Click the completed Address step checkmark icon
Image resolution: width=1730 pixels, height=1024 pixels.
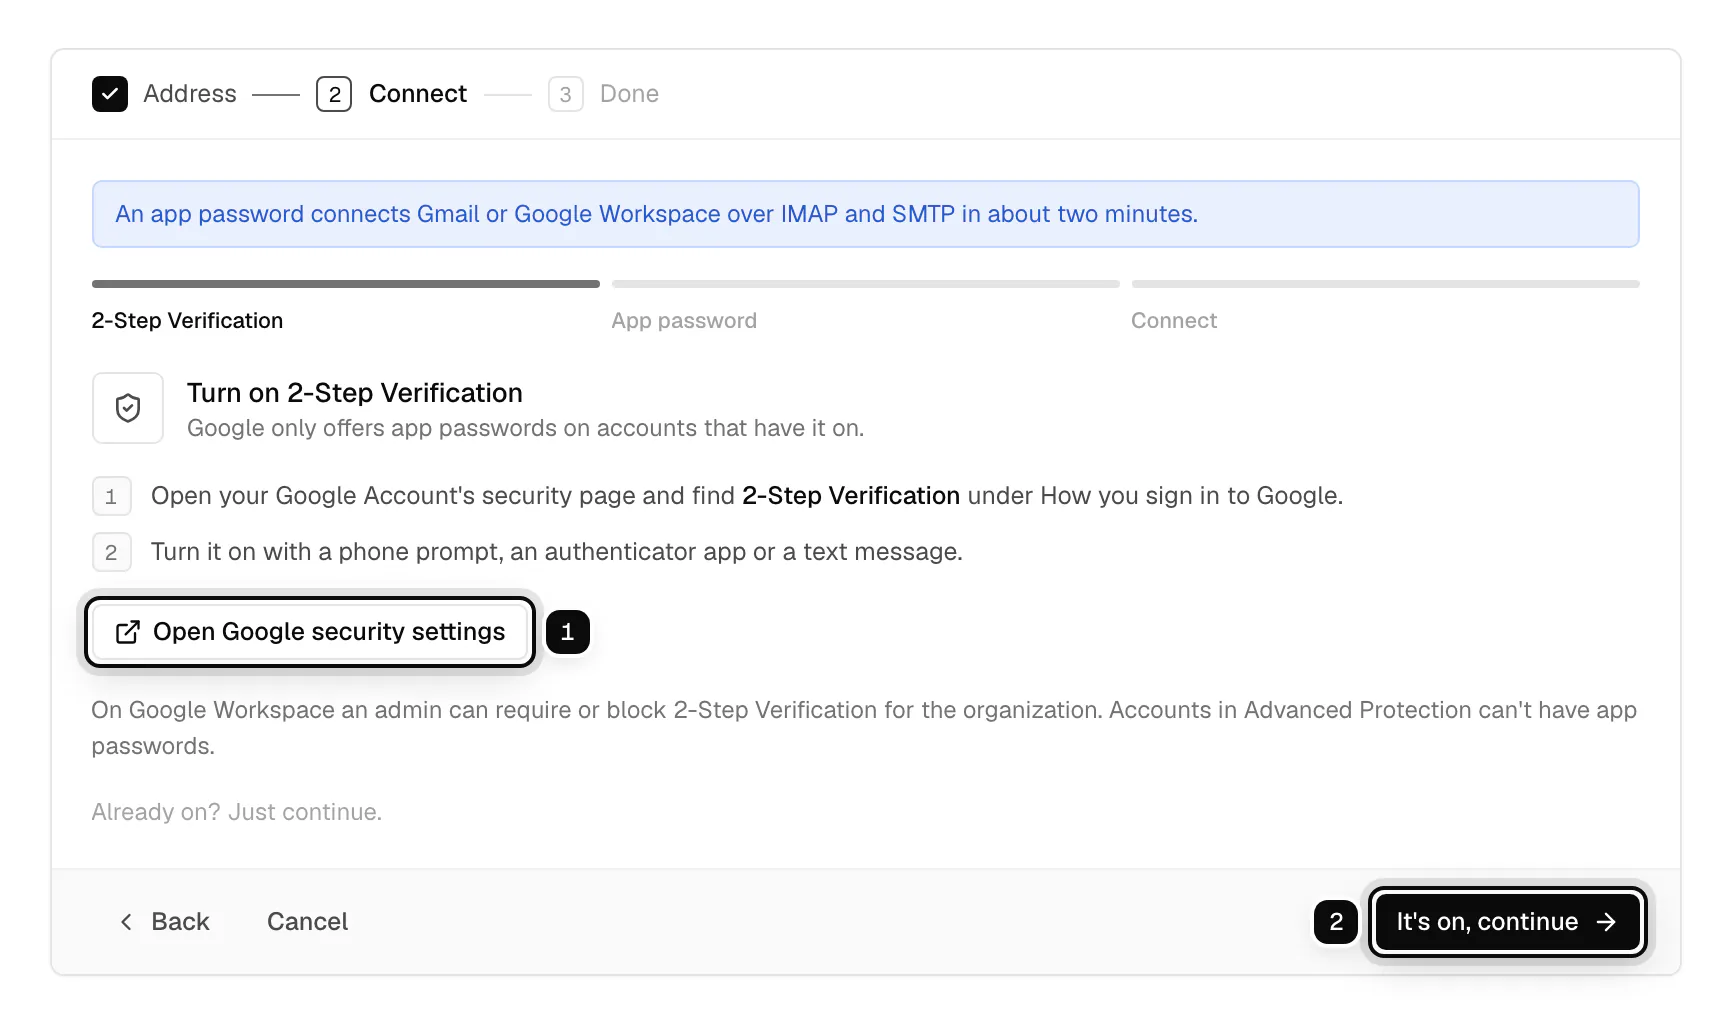[110, 94]
